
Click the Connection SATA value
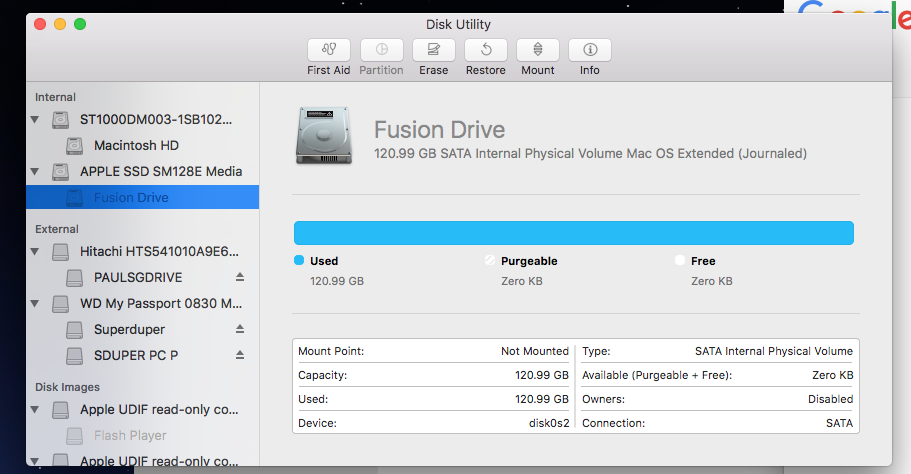tap(840, 423)
